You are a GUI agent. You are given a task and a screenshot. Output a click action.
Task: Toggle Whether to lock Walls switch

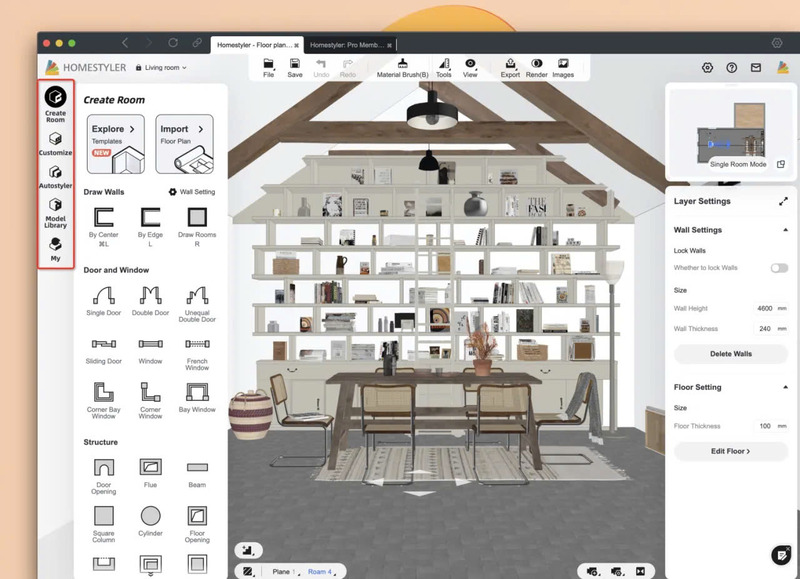point(778,268)
